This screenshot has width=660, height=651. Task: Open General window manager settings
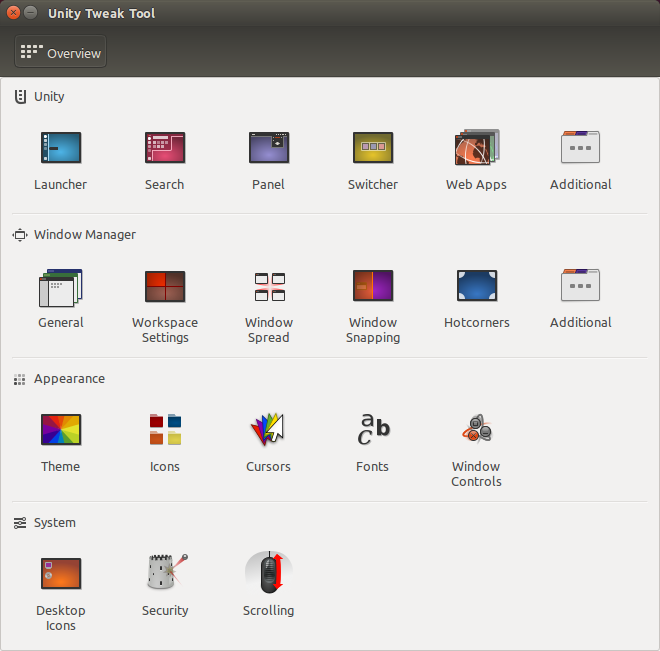click(x=61, y=288)
